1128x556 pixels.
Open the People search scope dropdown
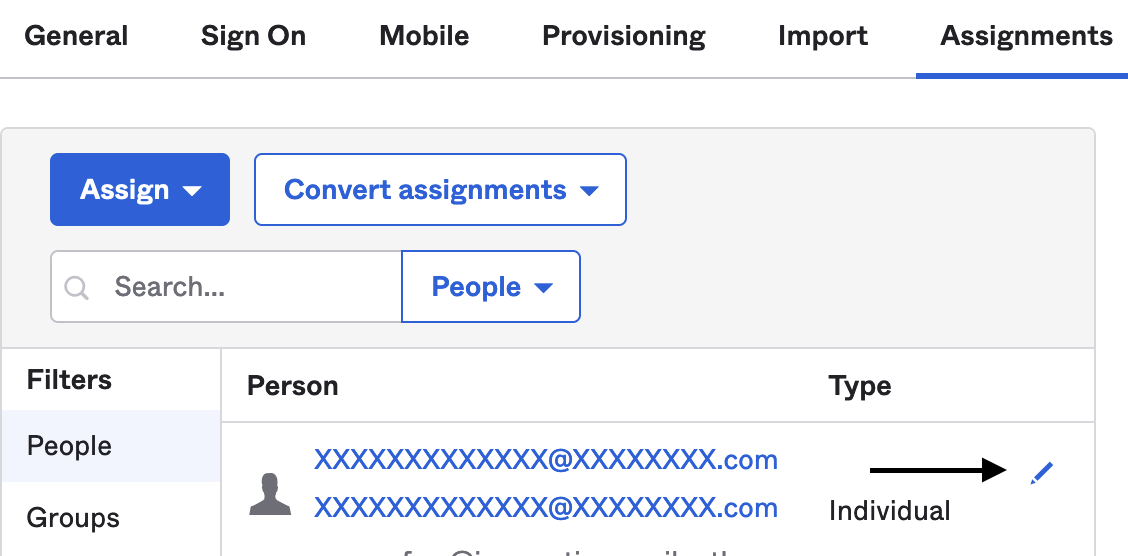[x=491, y=288]
